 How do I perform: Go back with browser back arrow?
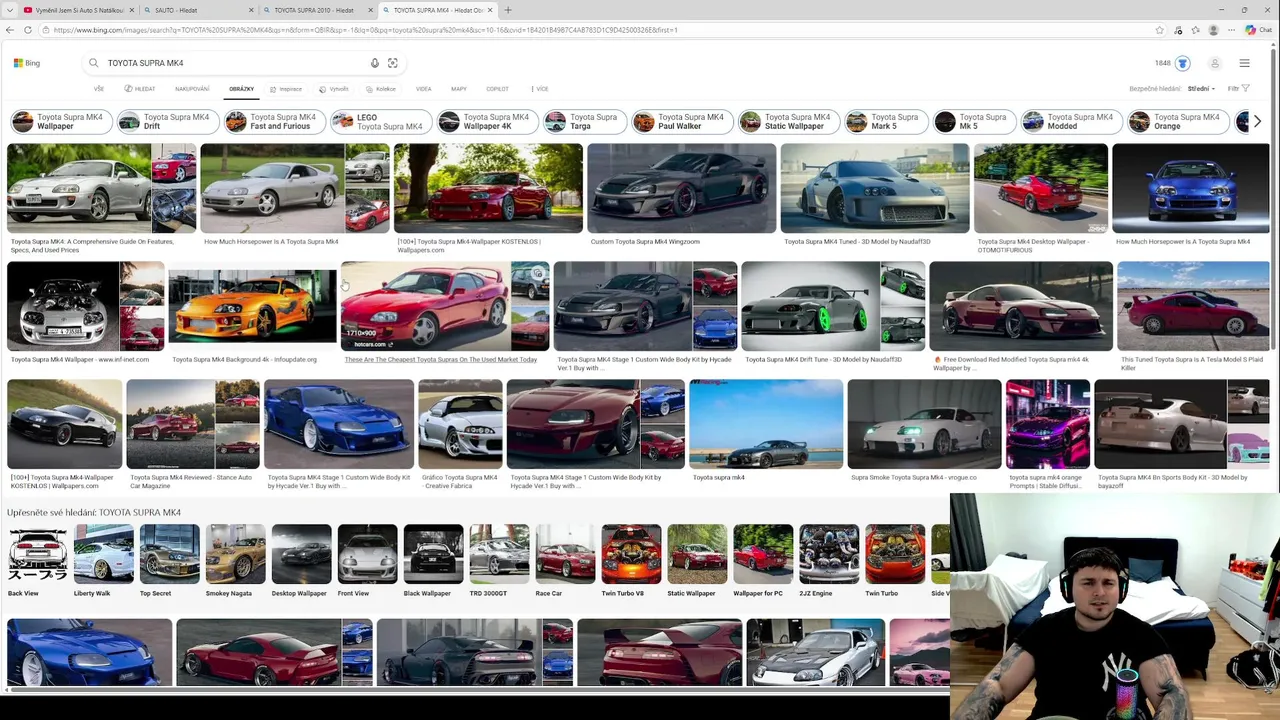coord(10,30)
